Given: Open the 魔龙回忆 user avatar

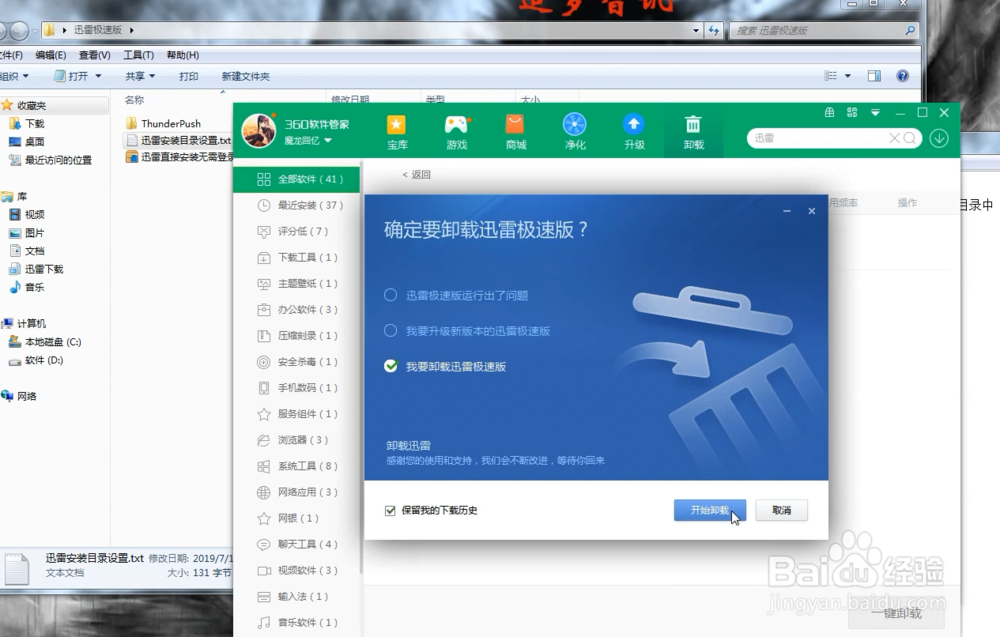Looking at the screenshot, I should (x=258, y=131).
